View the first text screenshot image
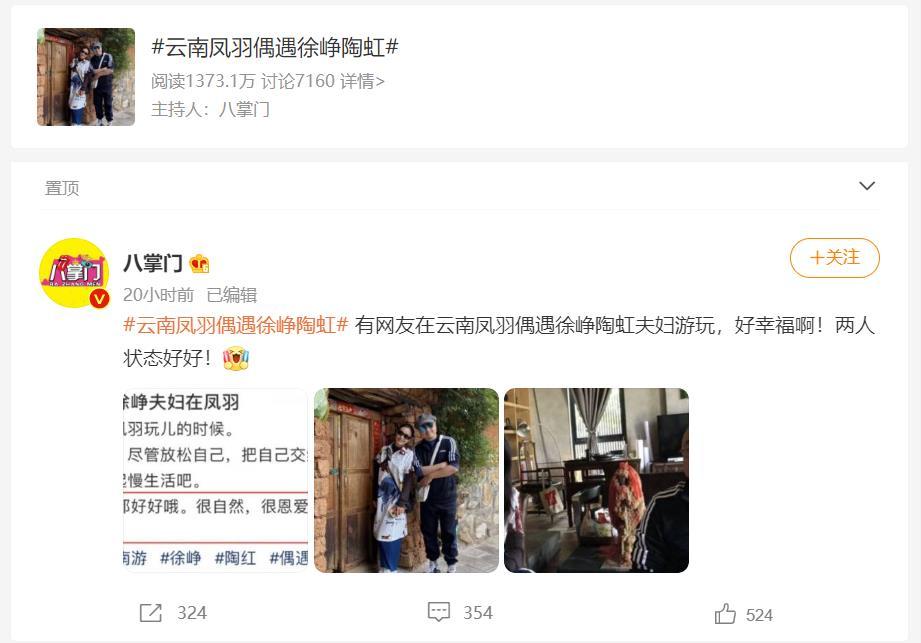This screenshot has width=921, height=643. click(216, 480)
